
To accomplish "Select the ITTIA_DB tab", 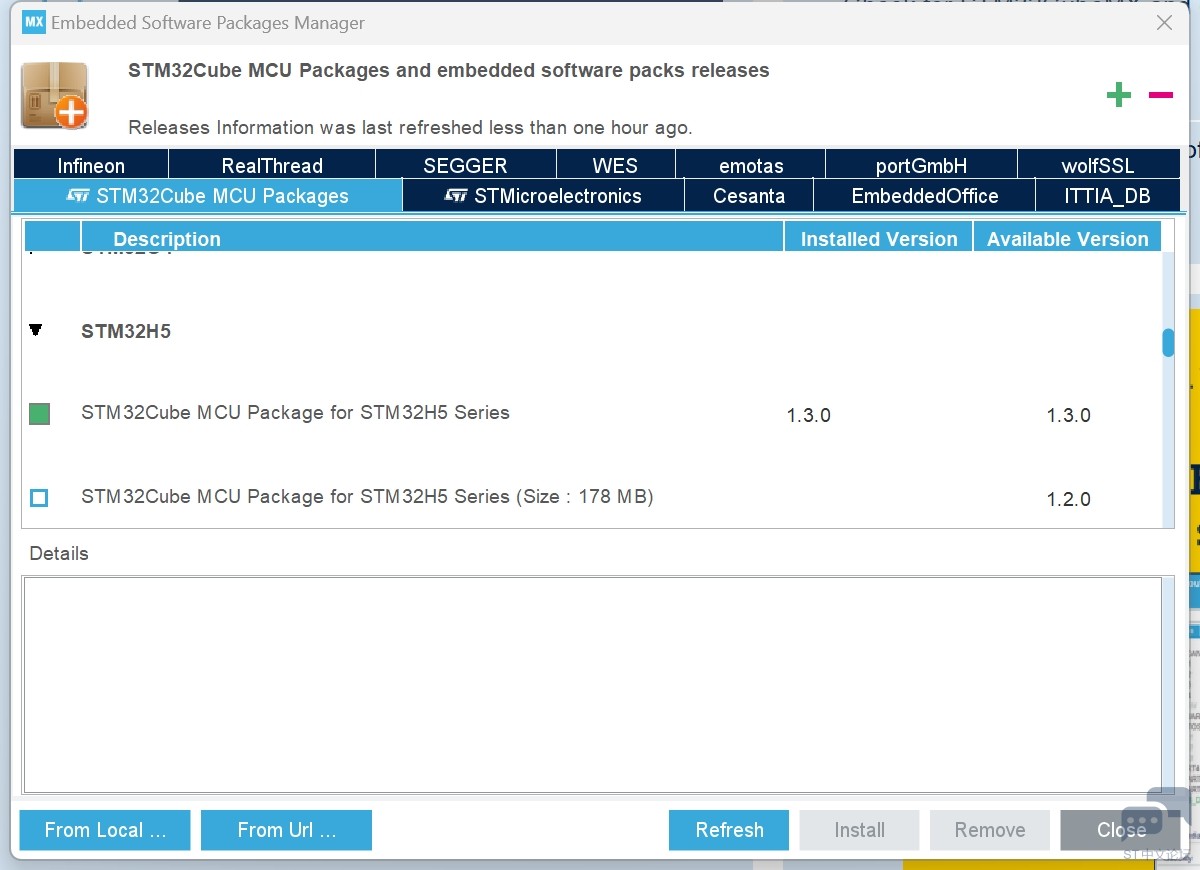I will 1107,196.
